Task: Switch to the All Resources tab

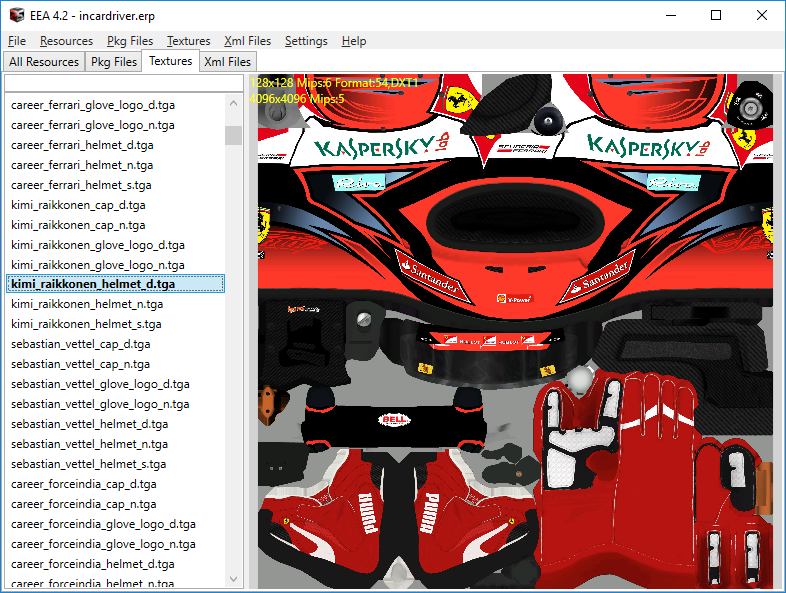Action: coord(43,62)
